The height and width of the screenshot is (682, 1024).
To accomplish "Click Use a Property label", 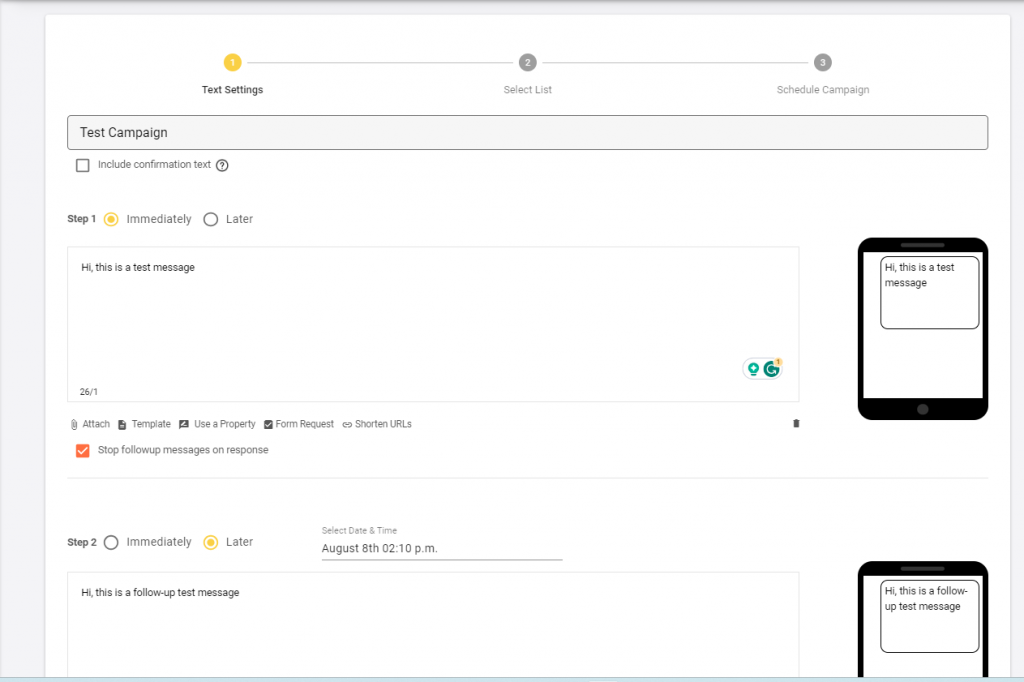I will [225, 424].
